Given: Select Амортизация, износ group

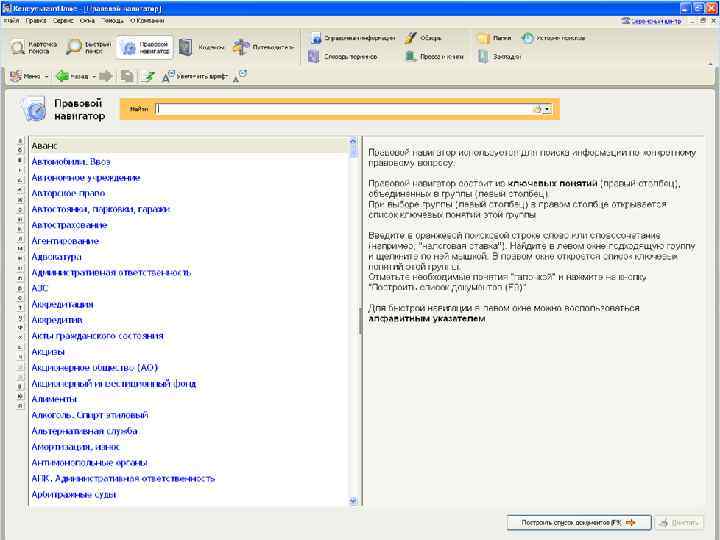Looking at the screenshot, I should click(x=75, y=447).
